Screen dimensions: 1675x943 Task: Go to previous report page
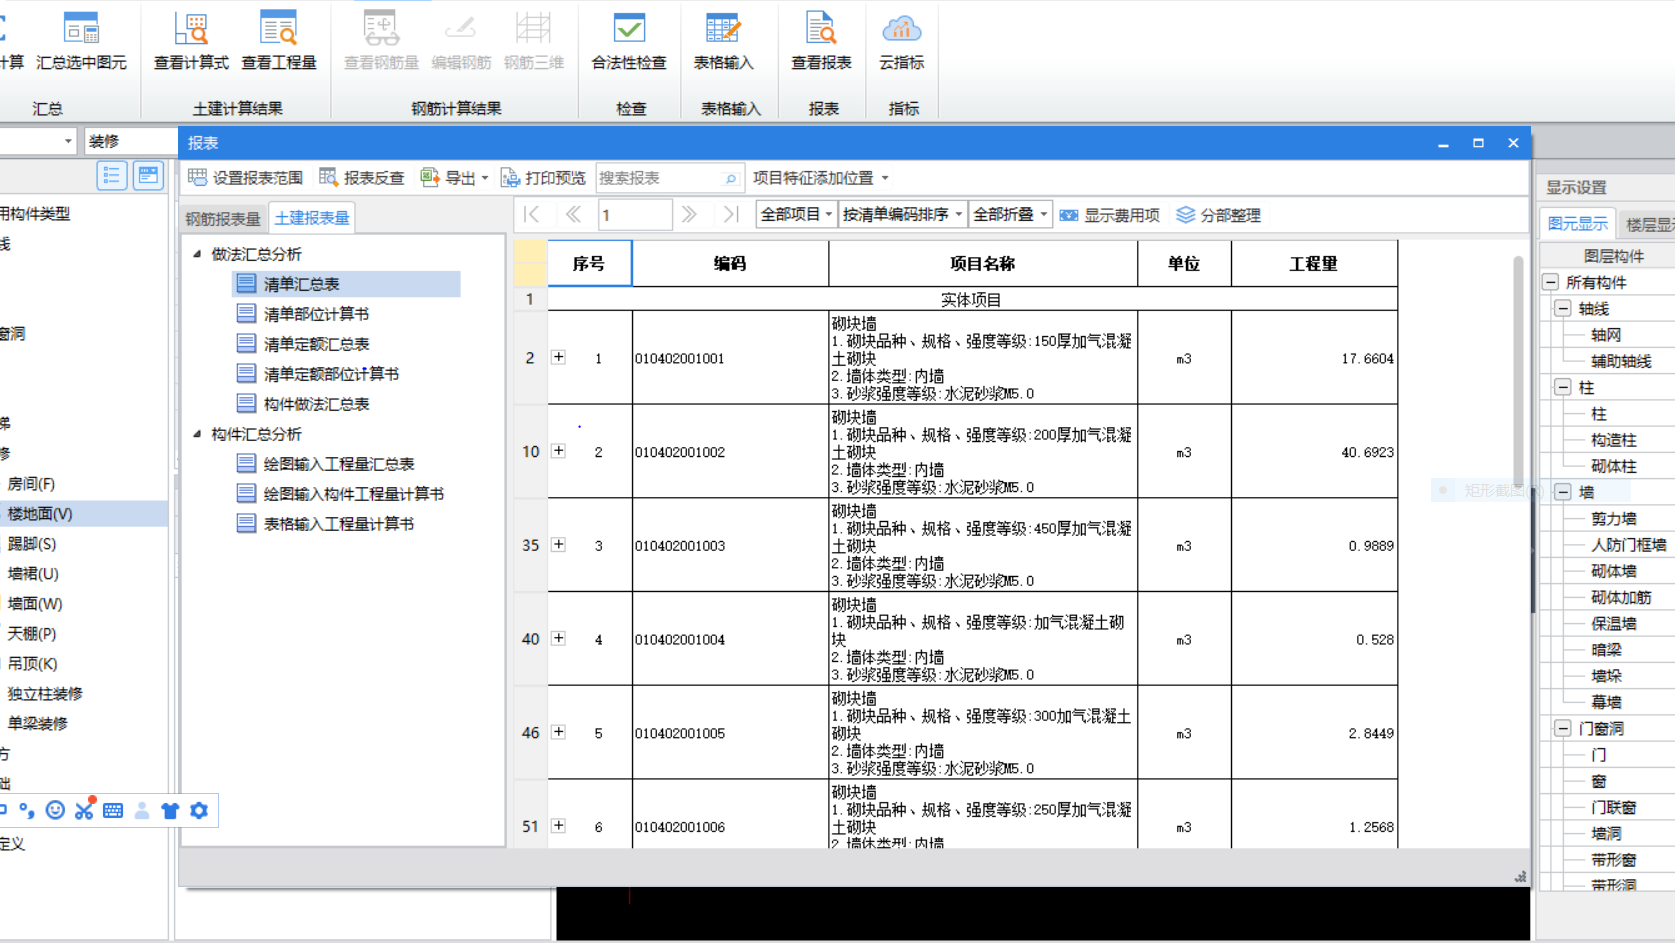[x=573, y=214]
